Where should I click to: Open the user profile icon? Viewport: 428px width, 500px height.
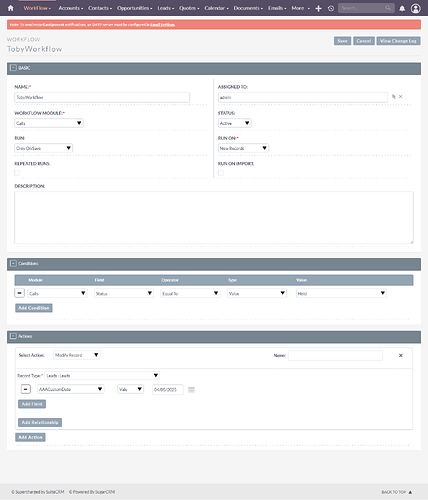pyautogui.click(x=415, y=8)
